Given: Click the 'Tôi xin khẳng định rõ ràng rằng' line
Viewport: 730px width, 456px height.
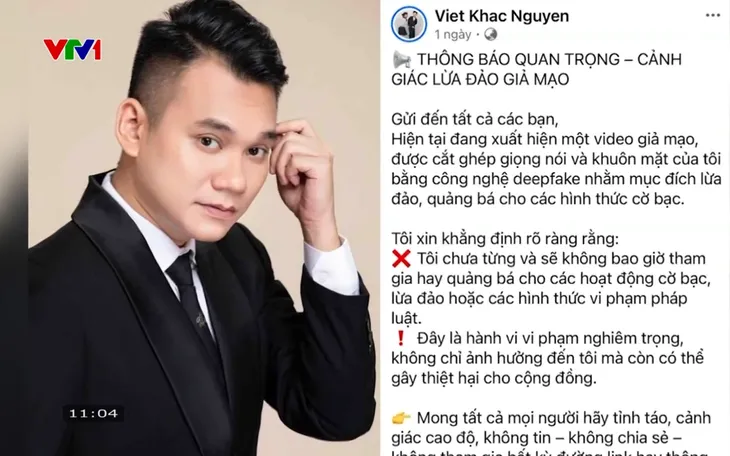Looking at the screenshot, I should [x=505, y=239].
